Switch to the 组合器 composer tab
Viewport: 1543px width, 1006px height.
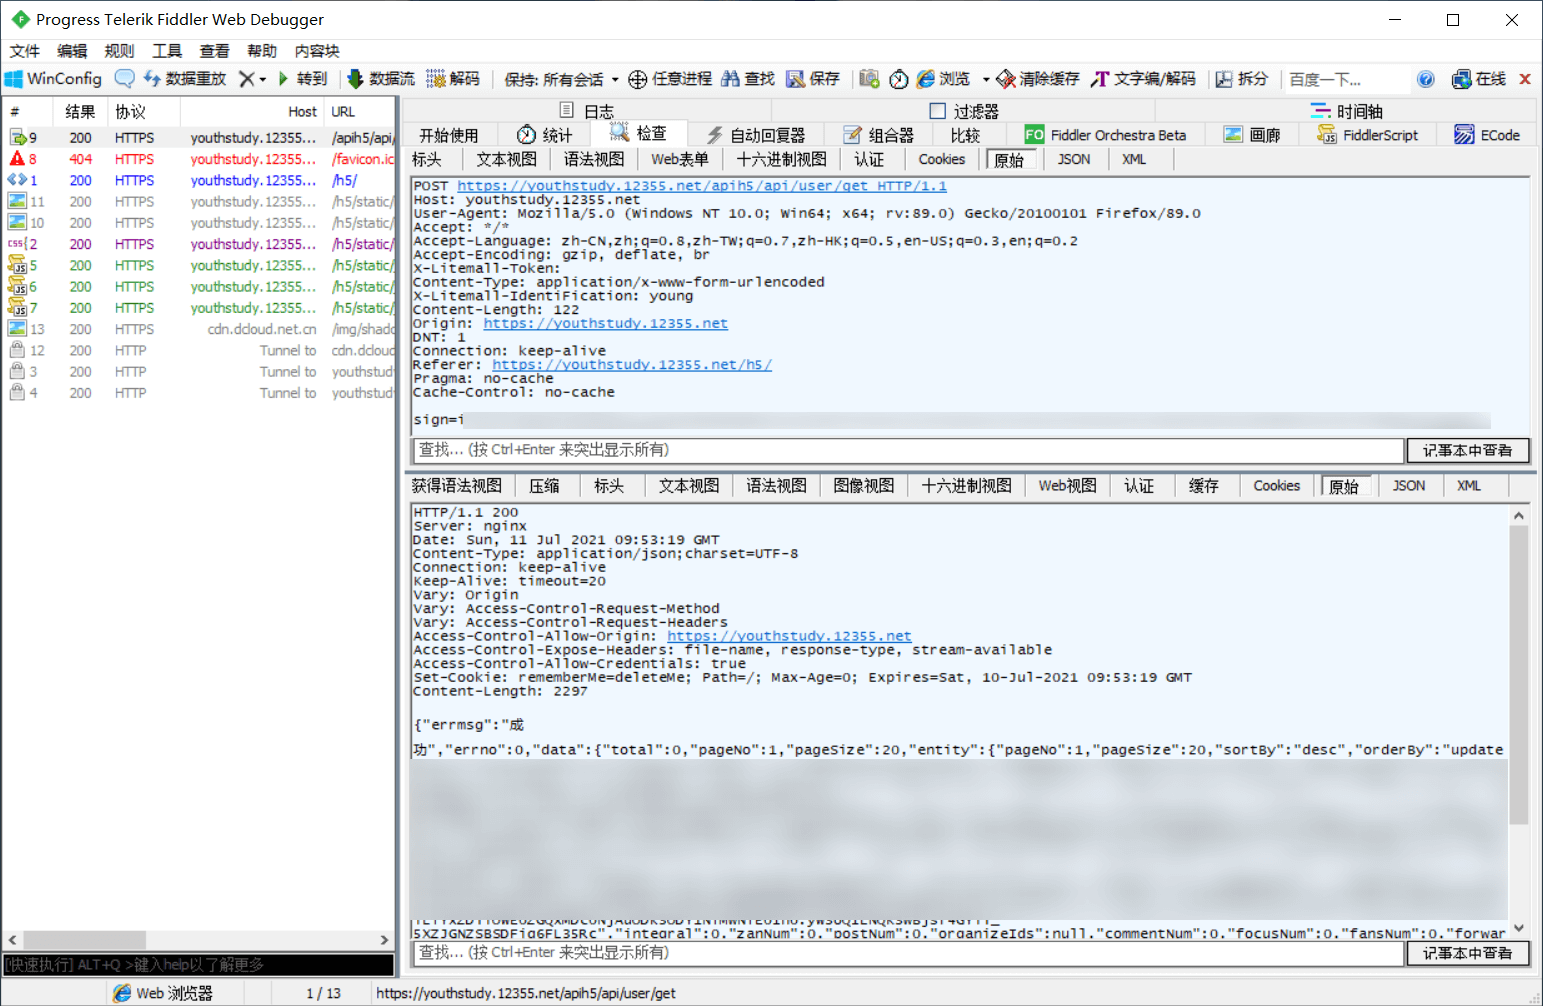(x=879, y=135)
